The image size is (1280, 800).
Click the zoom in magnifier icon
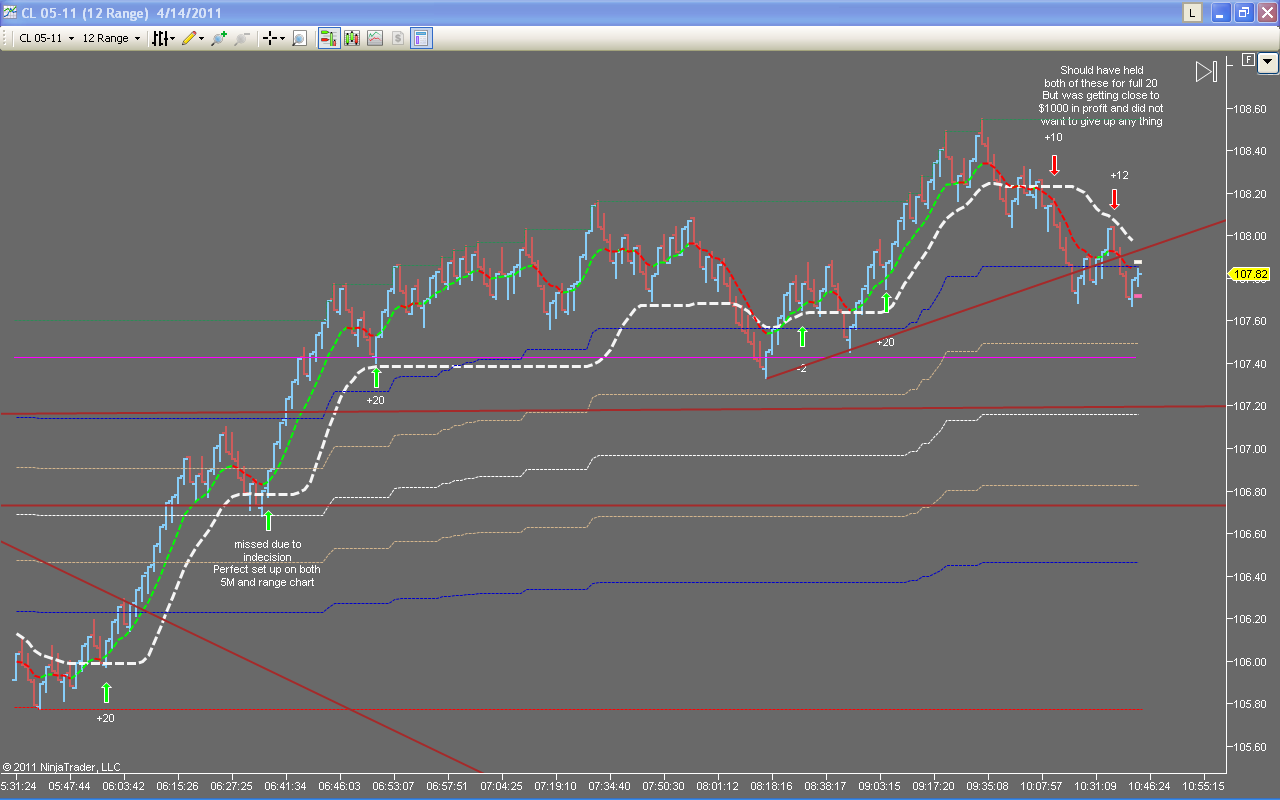coord(219,38)
